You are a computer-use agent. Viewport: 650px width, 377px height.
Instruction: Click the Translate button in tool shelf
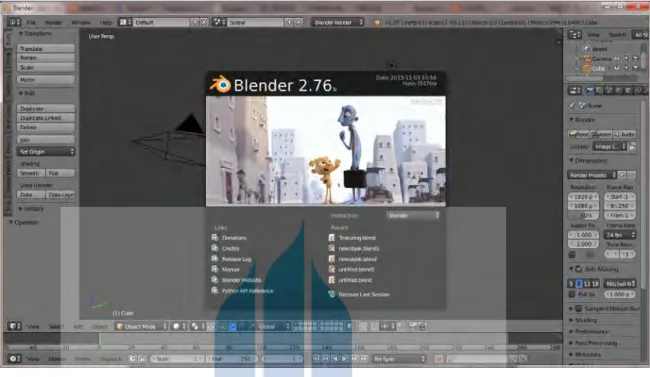(x=46, y=49)
